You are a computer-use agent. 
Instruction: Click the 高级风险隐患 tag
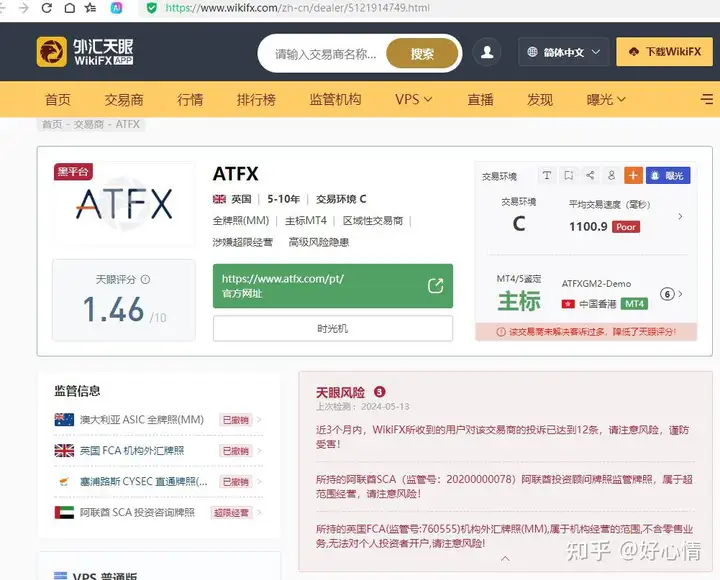[319, 242]
